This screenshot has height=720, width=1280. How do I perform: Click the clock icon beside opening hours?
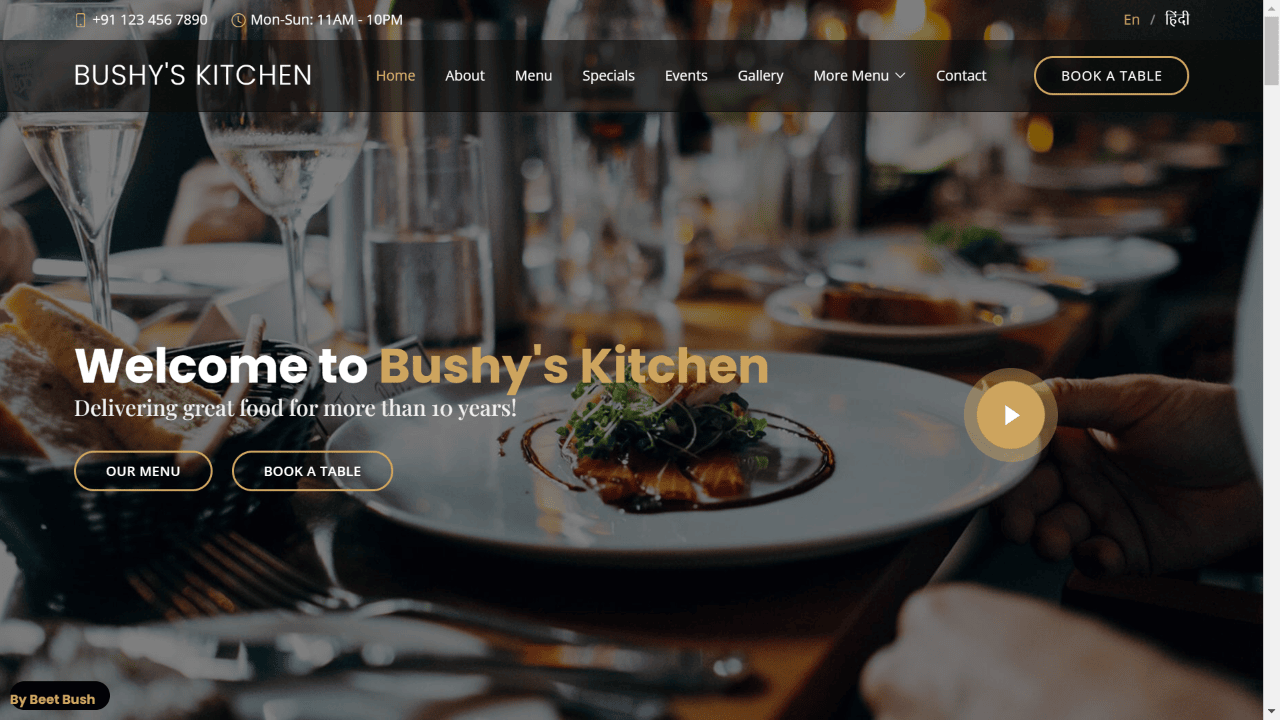[238, 20]
